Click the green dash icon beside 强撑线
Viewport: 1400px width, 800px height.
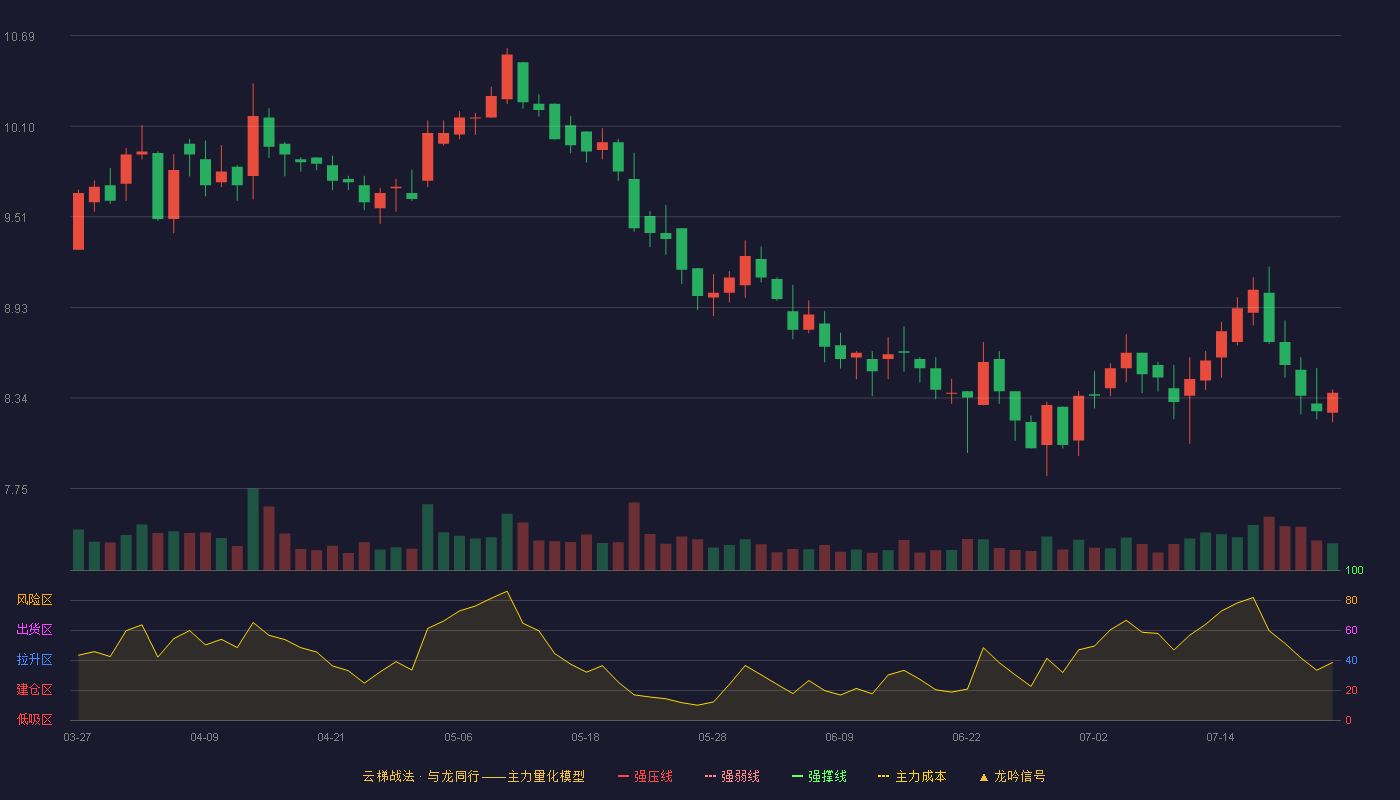798,776
